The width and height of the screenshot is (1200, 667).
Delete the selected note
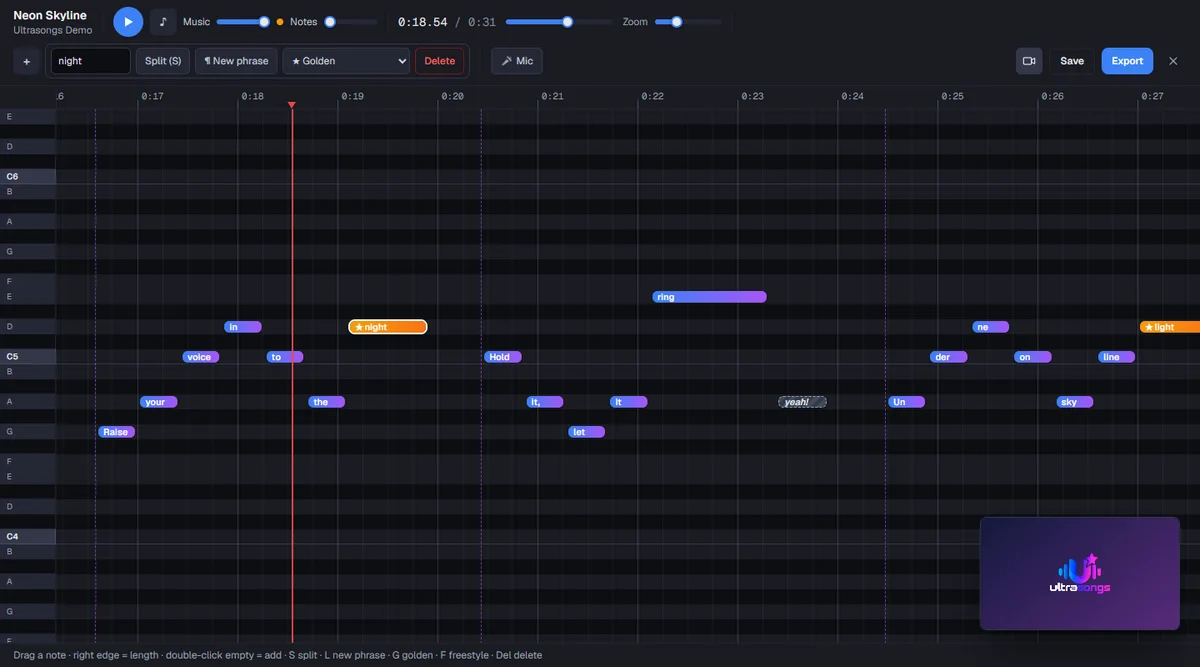pyautogui.click(x=439, y=61)
